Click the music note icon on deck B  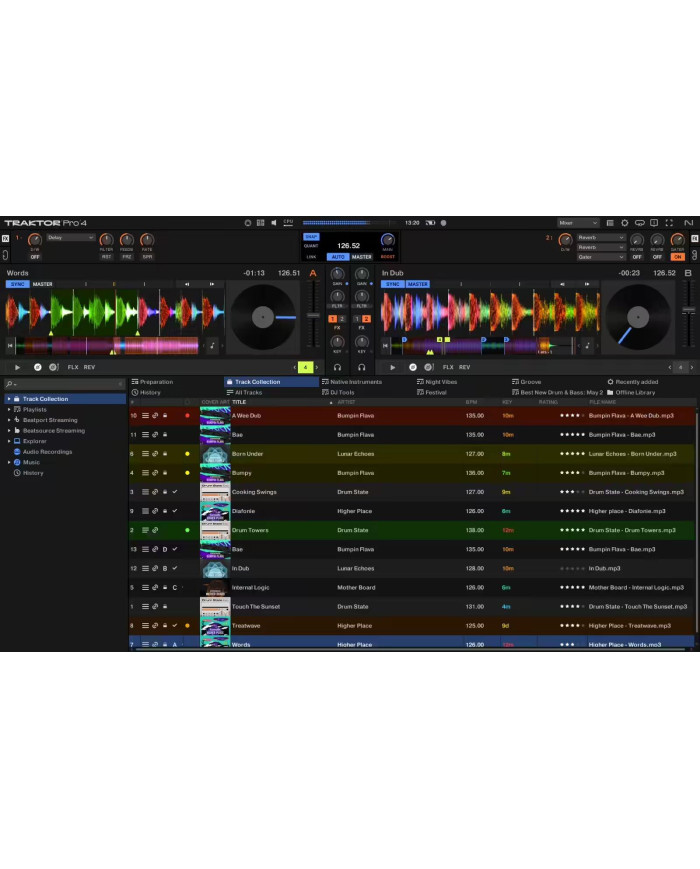click(587, 345)
